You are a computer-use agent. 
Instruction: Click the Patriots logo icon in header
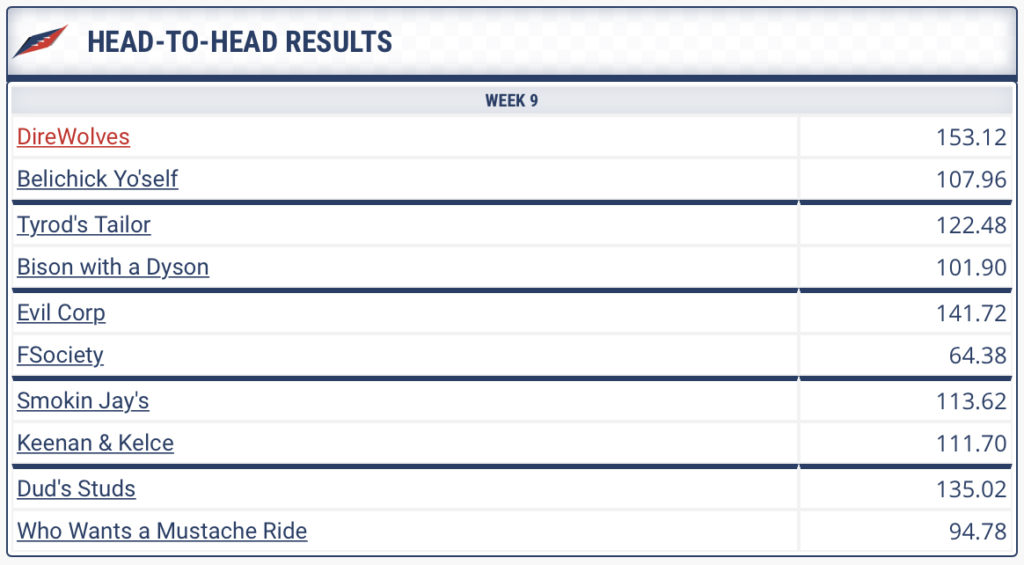coord(40,41)
